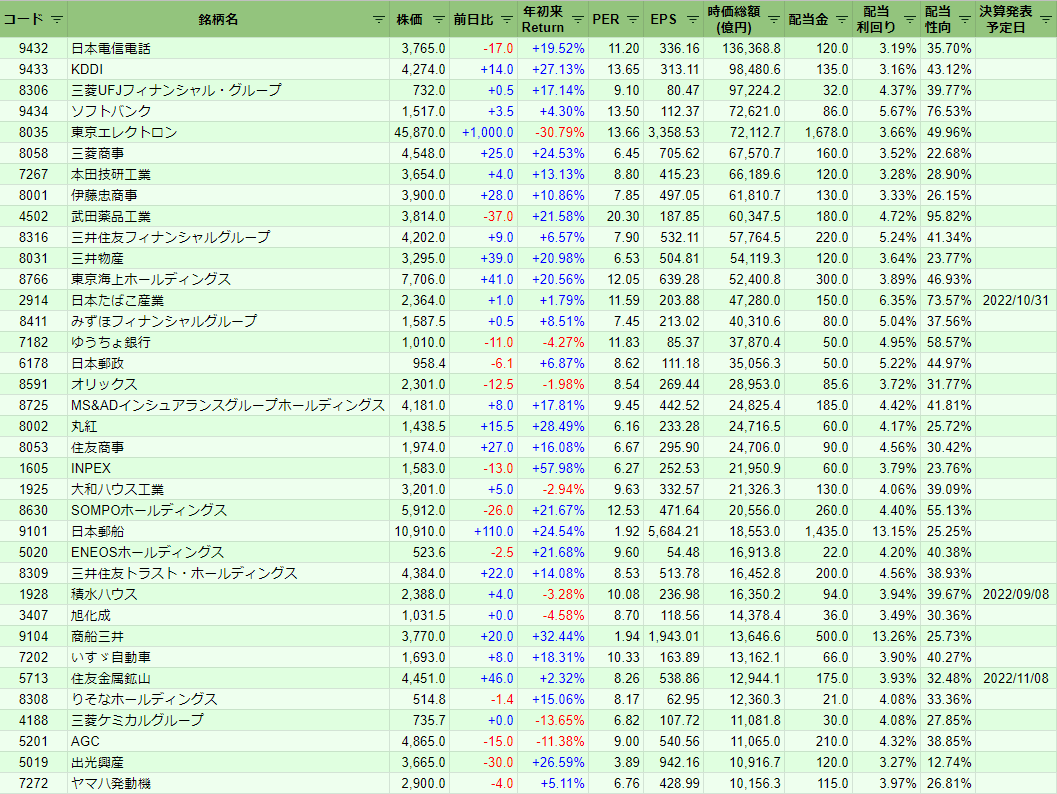Open the 配当利回り column filter dropdown
Viewport: 1057px width, 794px height.
tap(910, 20)
